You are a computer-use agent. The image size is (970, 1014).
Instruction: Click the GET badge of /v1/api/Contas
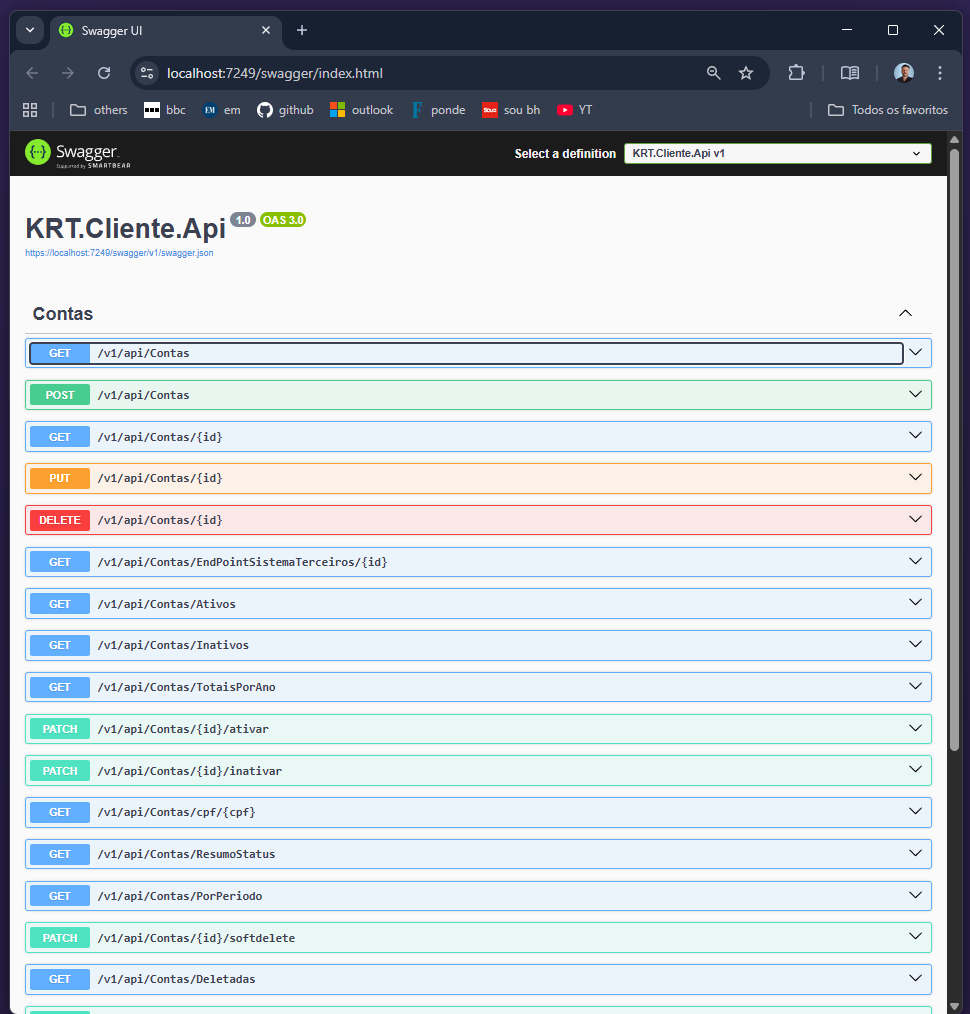[59, 353]
